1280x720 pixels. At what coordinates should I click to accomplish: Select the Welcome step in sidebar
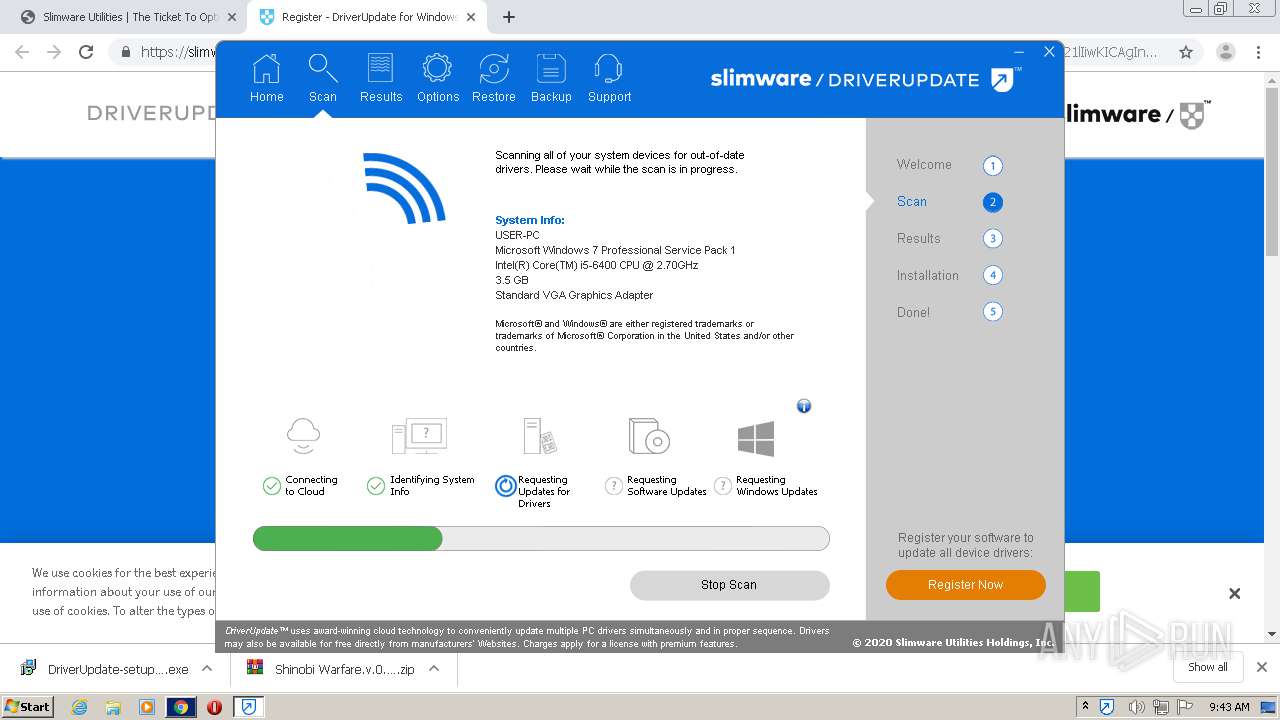tap(923, 165)
